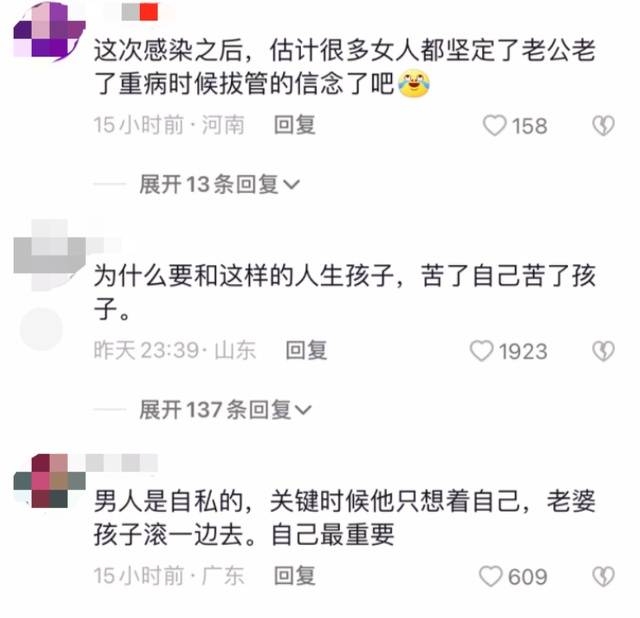Open the gray avatar of second commenter

(x=49, y=255)
